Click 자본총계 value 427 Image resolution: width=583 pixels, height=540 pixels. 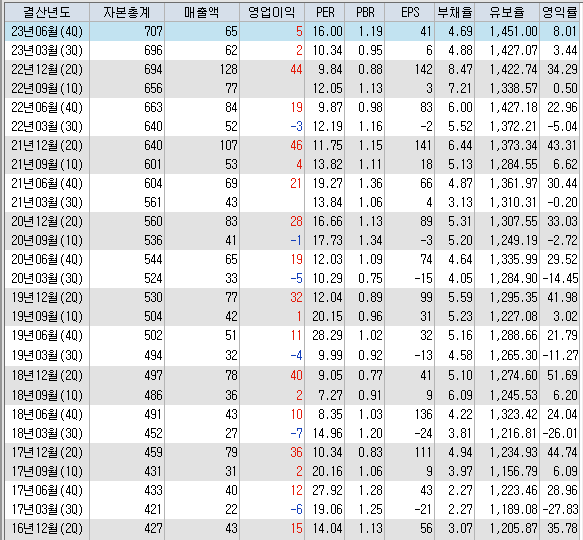[153, 528]
